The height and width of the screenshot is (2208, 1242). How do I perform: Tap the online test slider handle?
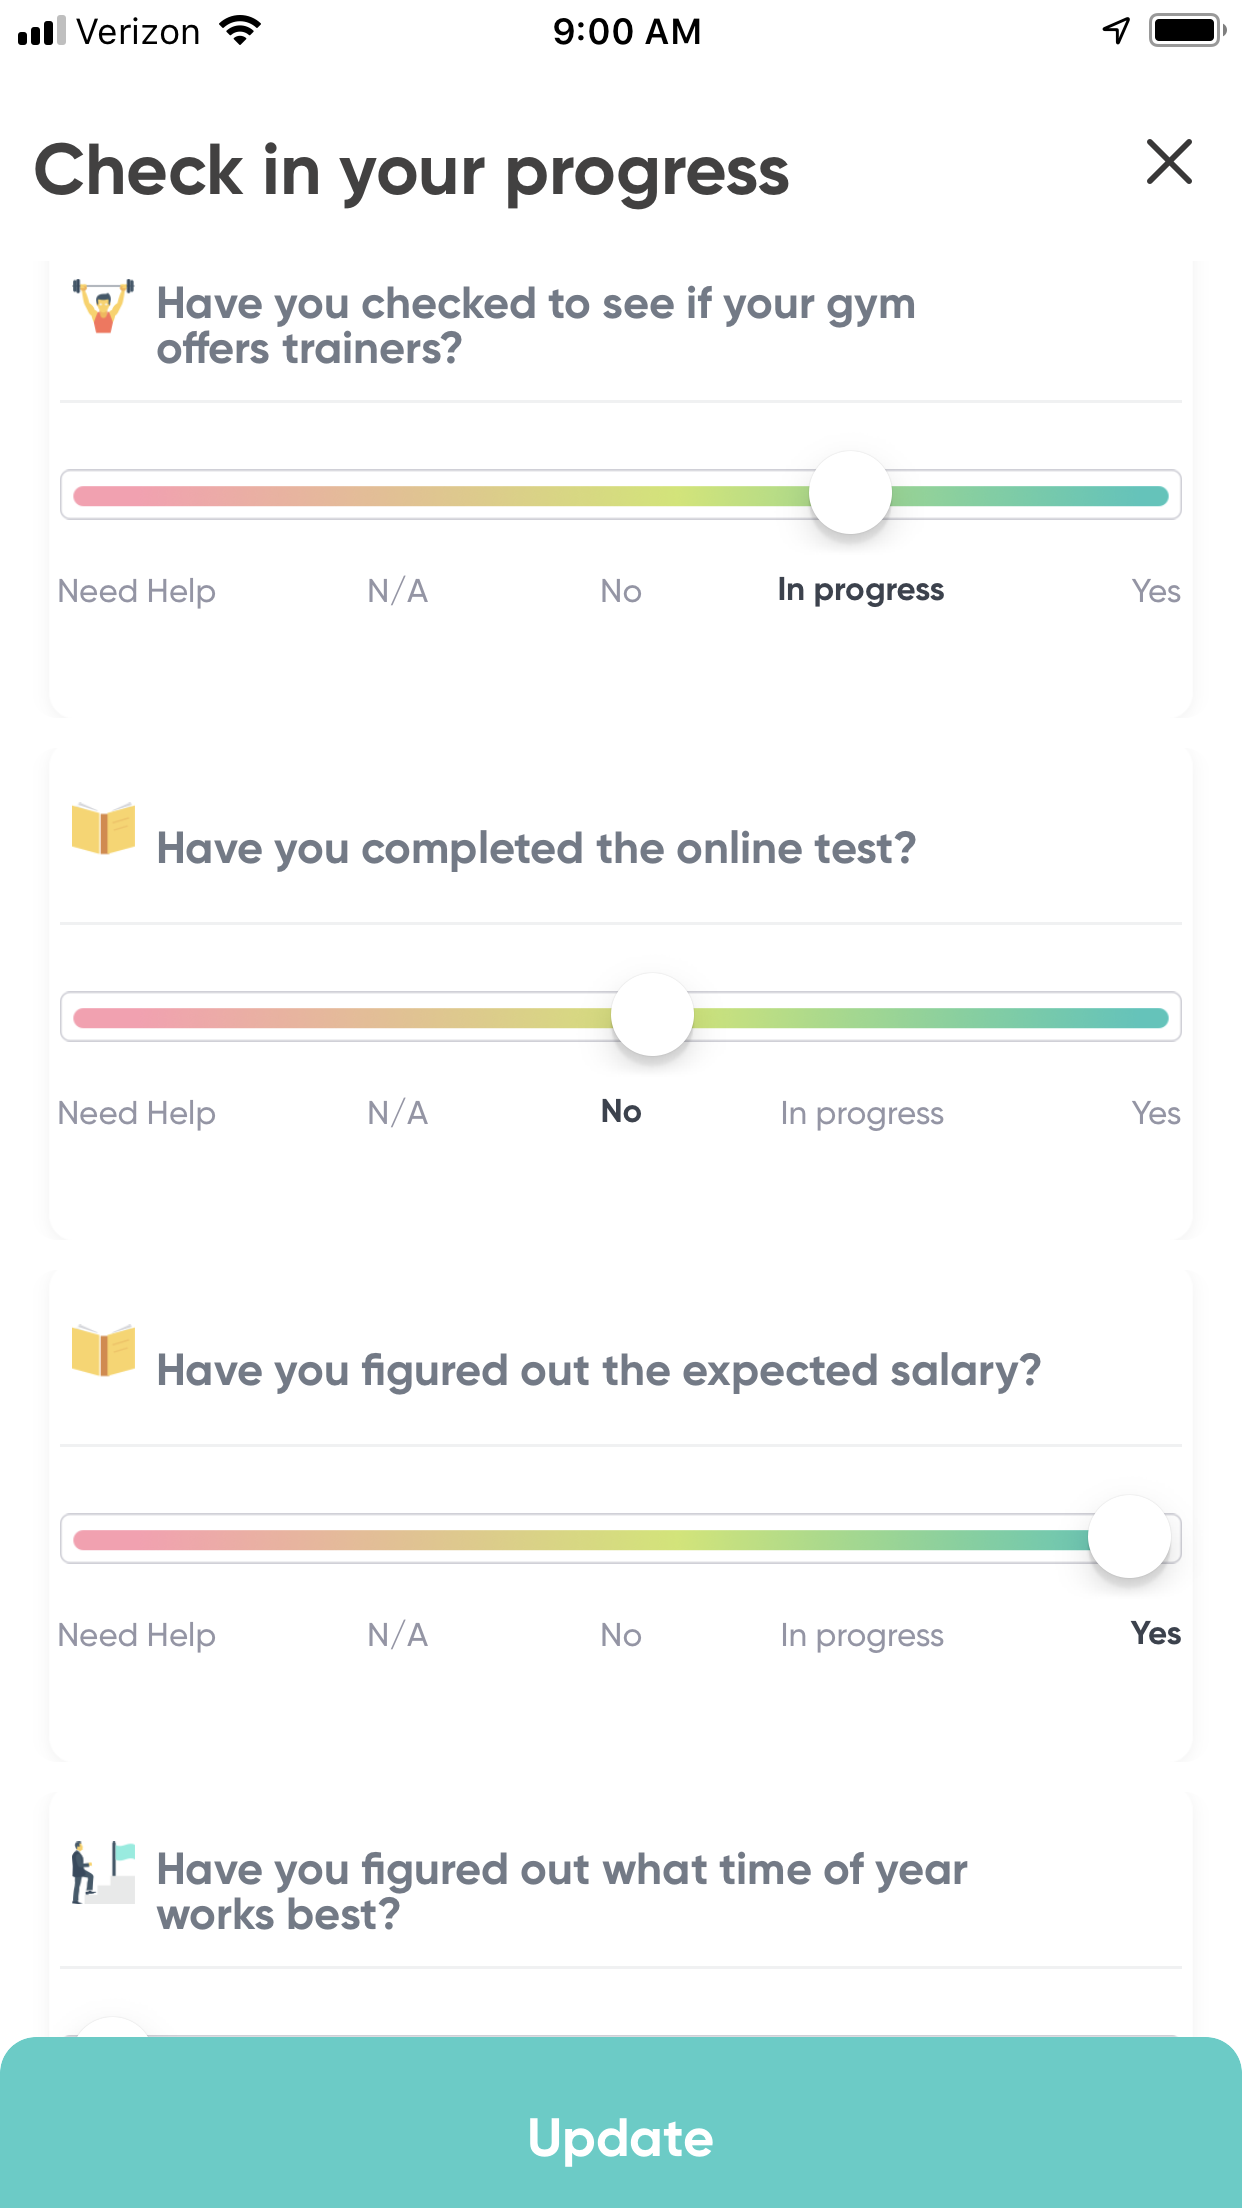652,1015
